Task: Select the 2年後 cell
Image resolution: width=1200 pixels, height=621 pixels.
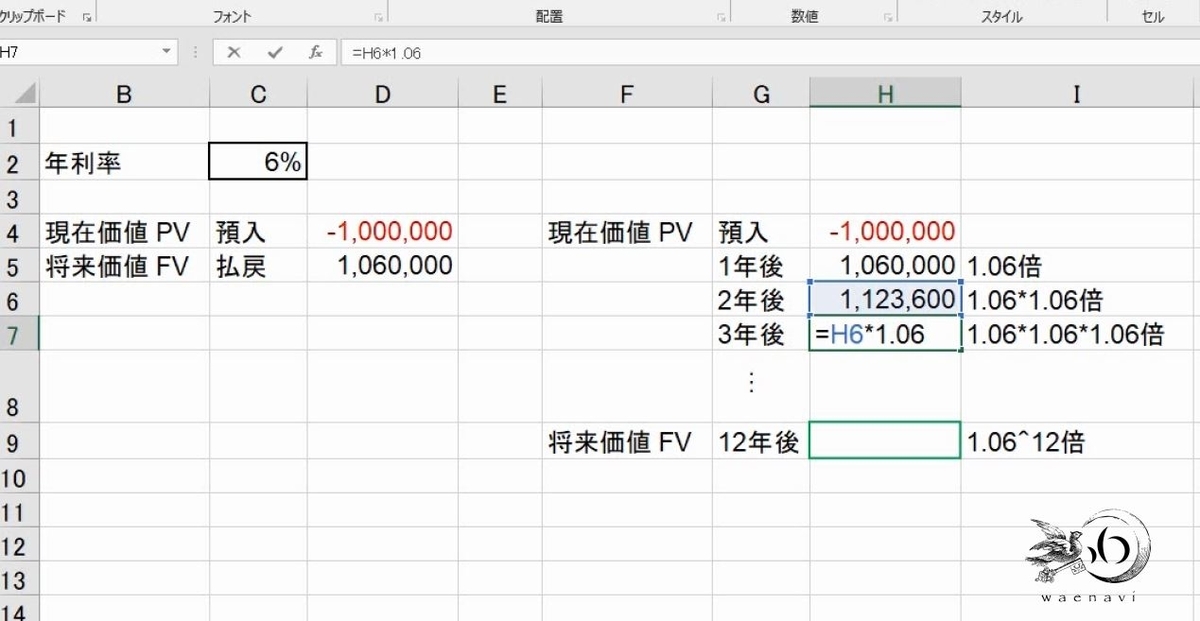Action: pyautogui.click(x=762, y=300)
